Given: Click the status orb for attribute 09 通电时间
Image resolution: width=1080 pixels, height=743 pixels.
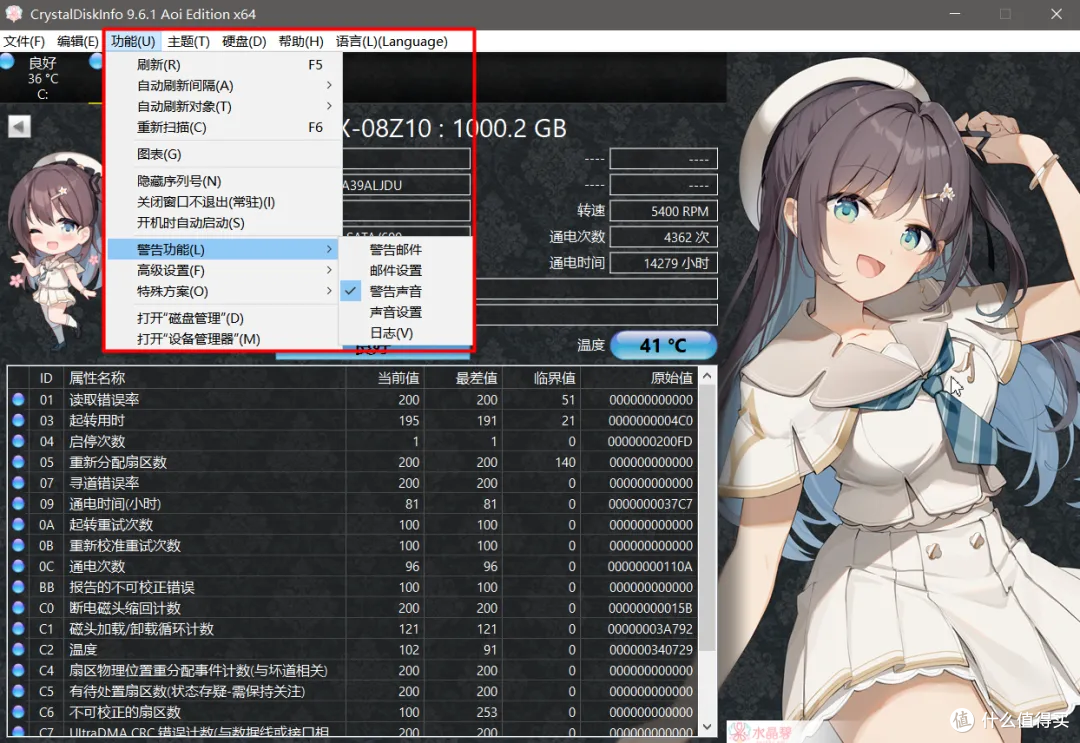Looking at the screenshot, I should pyautogui.click(x=19, y=503).
